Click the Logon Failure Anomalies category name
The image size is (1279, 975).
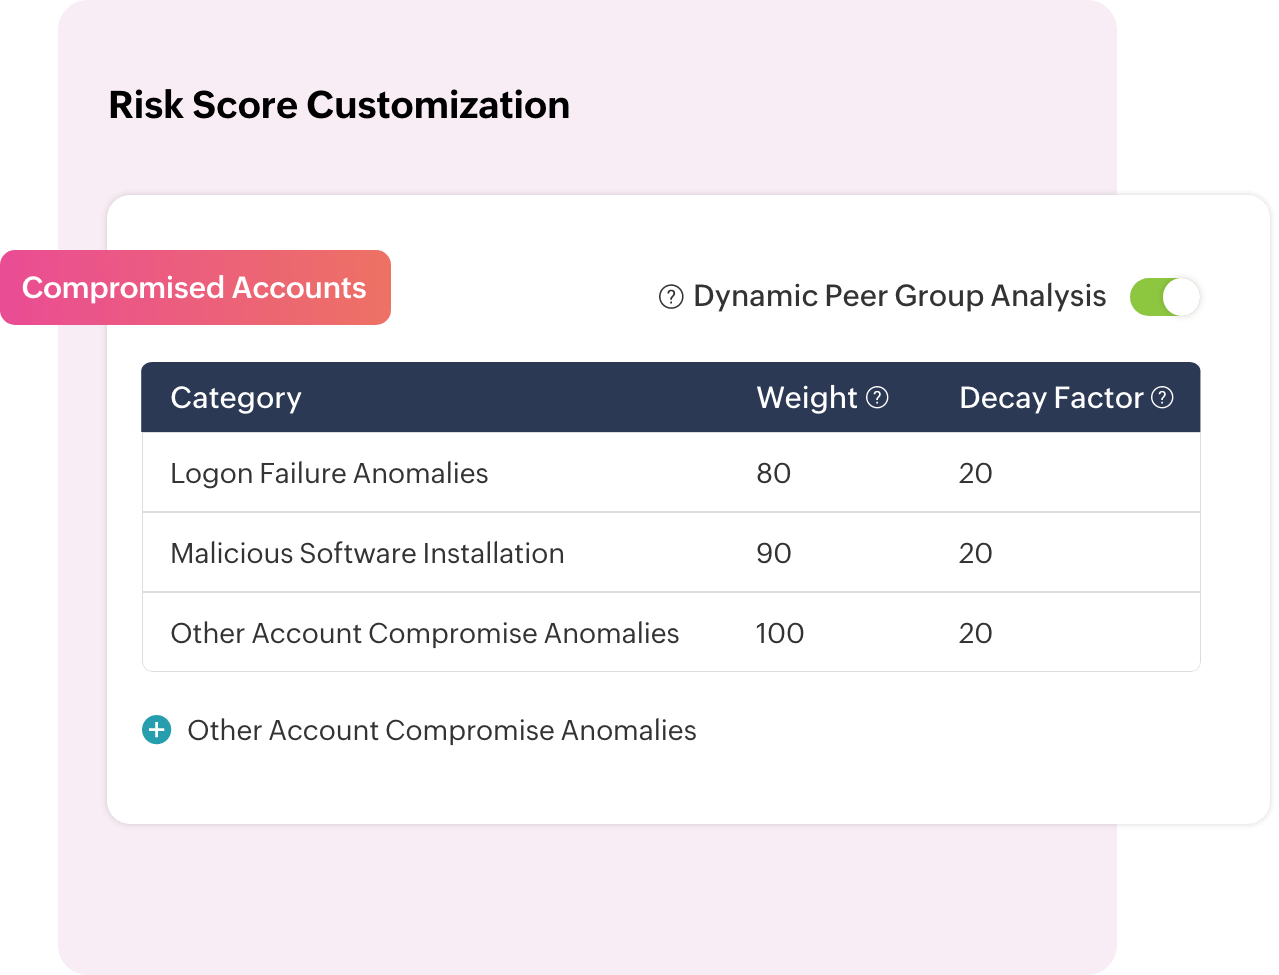tap(329, 472)
